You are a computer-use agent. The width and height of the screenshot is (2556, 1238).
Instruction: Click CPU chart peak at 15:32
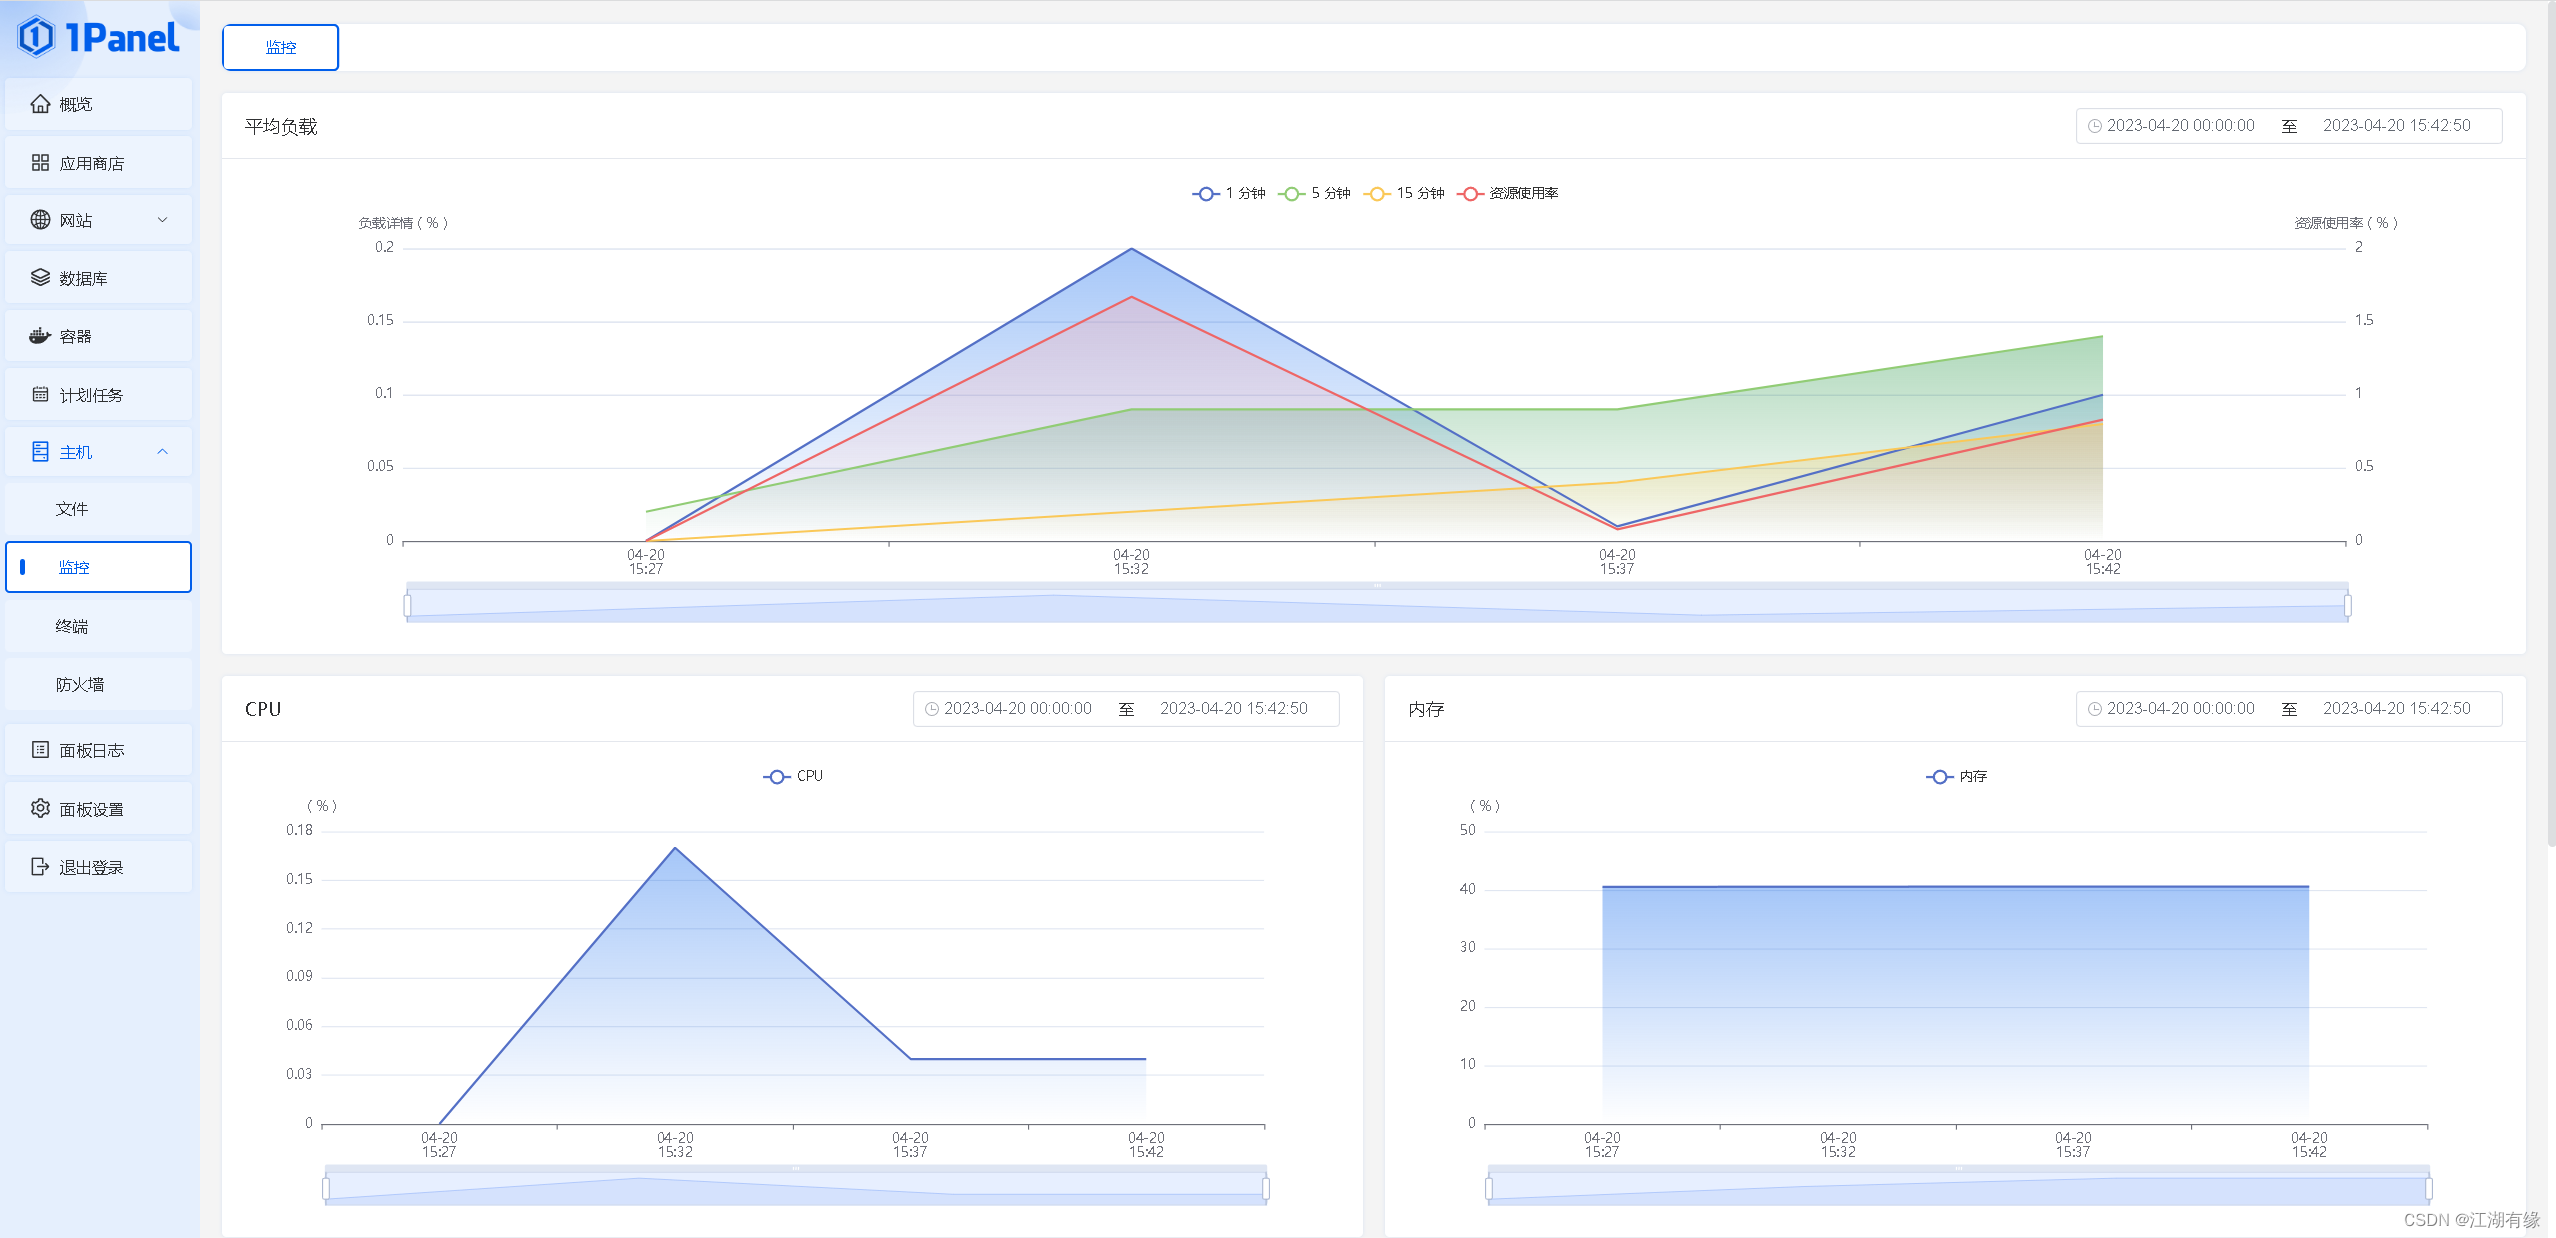[675, 848]
